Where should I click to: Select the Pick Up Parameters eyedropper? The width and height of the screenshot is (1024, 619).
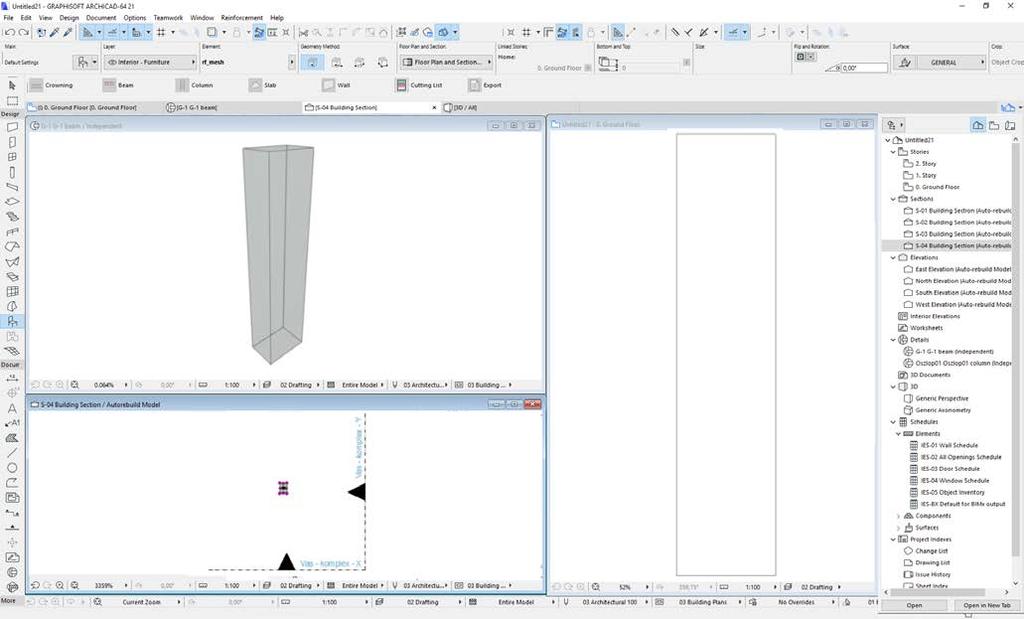[x=55, y=32]
